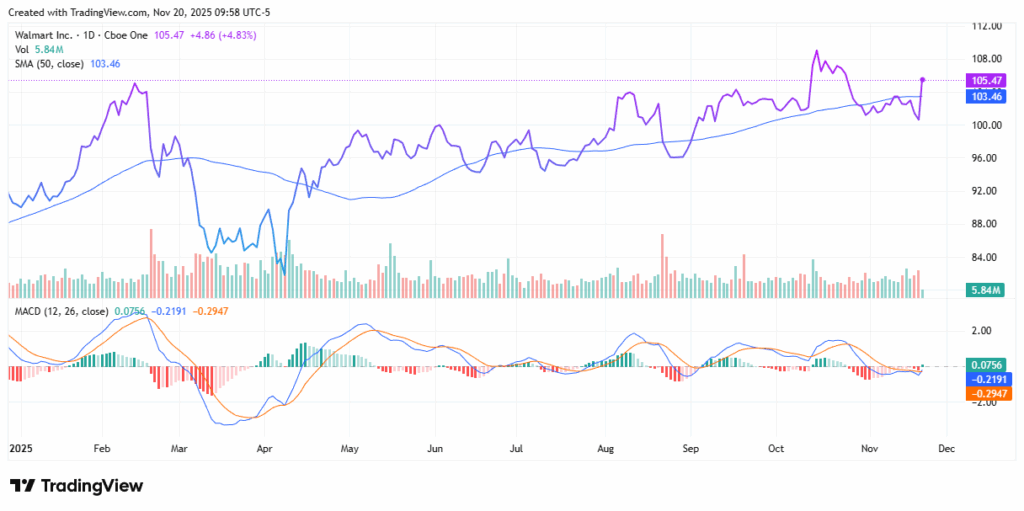The width and height of the screenshot is (1024, 511).
Task: Select the purple 105.47 price tag
Action: click(986, 81)
